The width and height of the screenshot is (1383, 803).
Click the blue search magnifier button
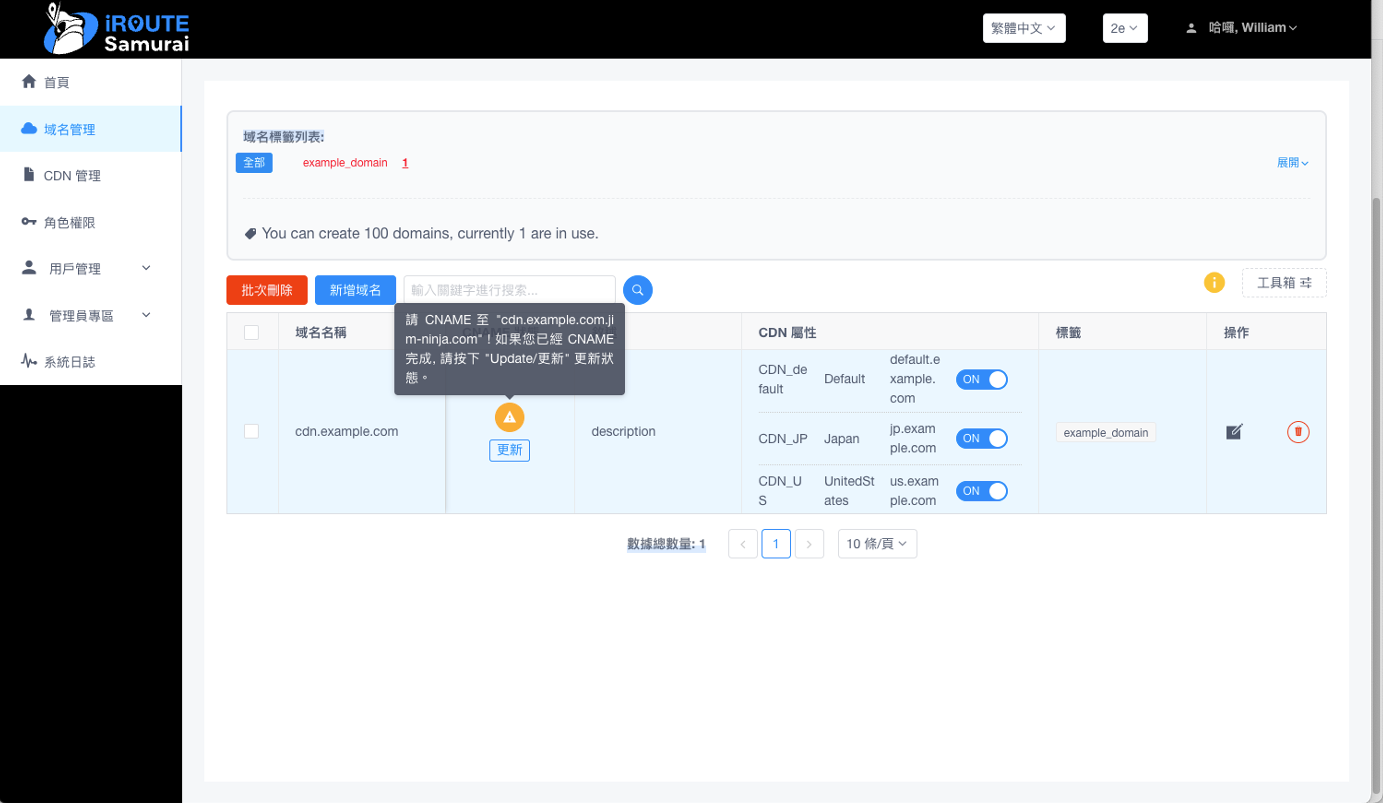(637, 290)
